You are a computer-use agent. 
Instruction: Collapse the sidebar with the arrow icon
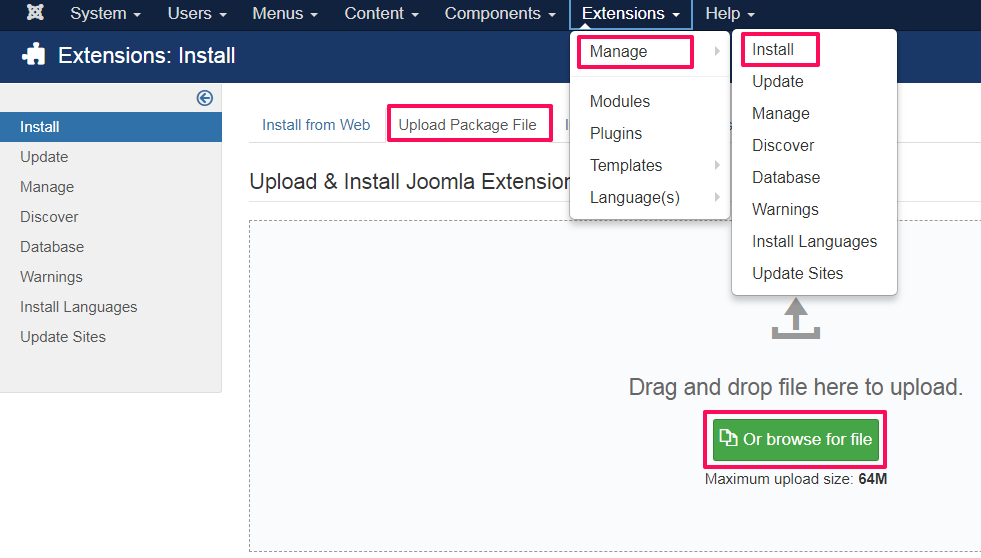205,98
